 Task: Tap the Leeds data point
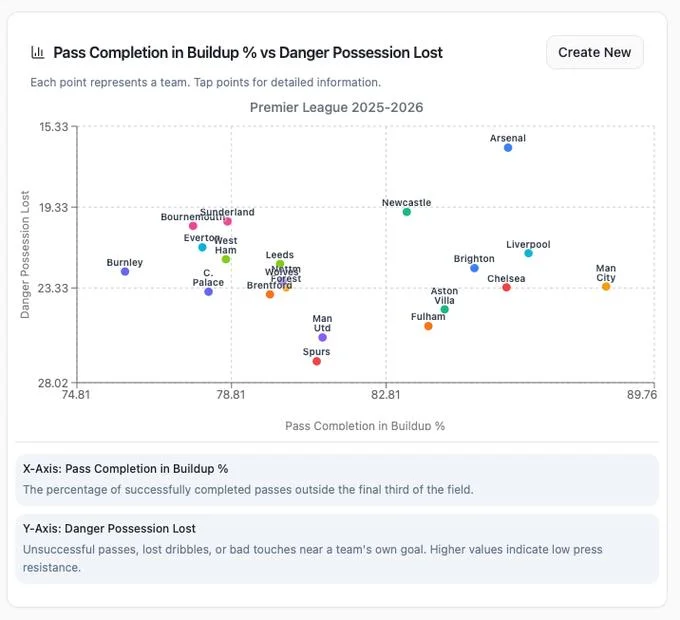[x=280, y=265]
